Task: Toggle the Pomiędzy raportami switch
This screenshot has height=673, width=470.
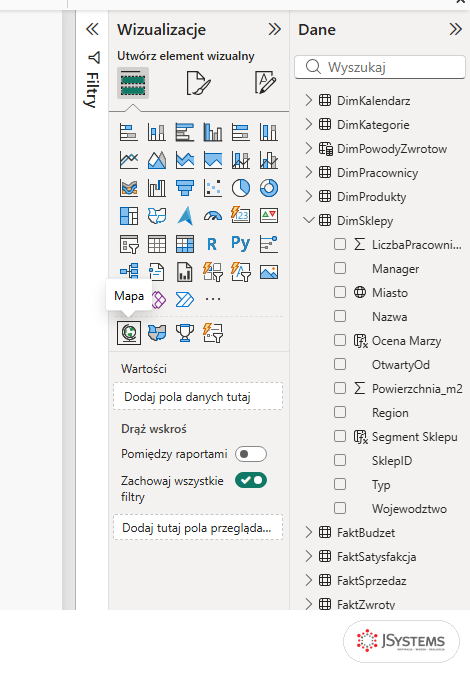Action: pos(251,454)
